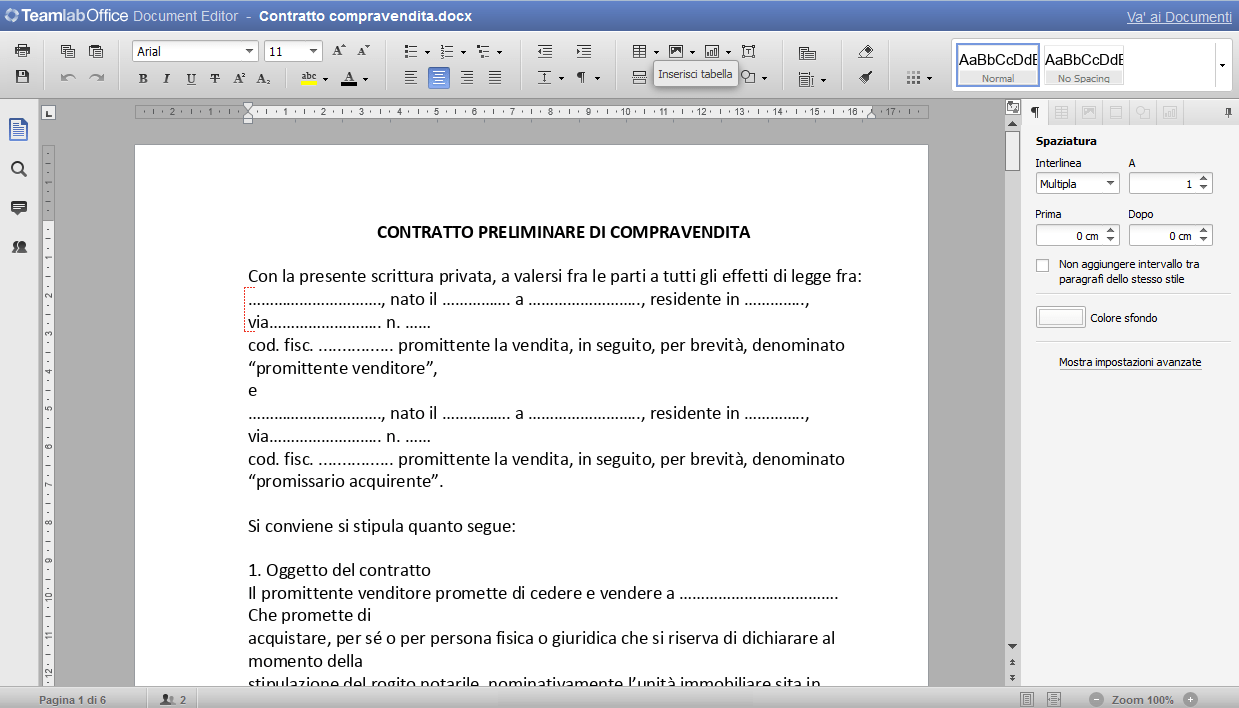
Task: Open the Colore sfondo color swatch
Action: (1061, 317)
